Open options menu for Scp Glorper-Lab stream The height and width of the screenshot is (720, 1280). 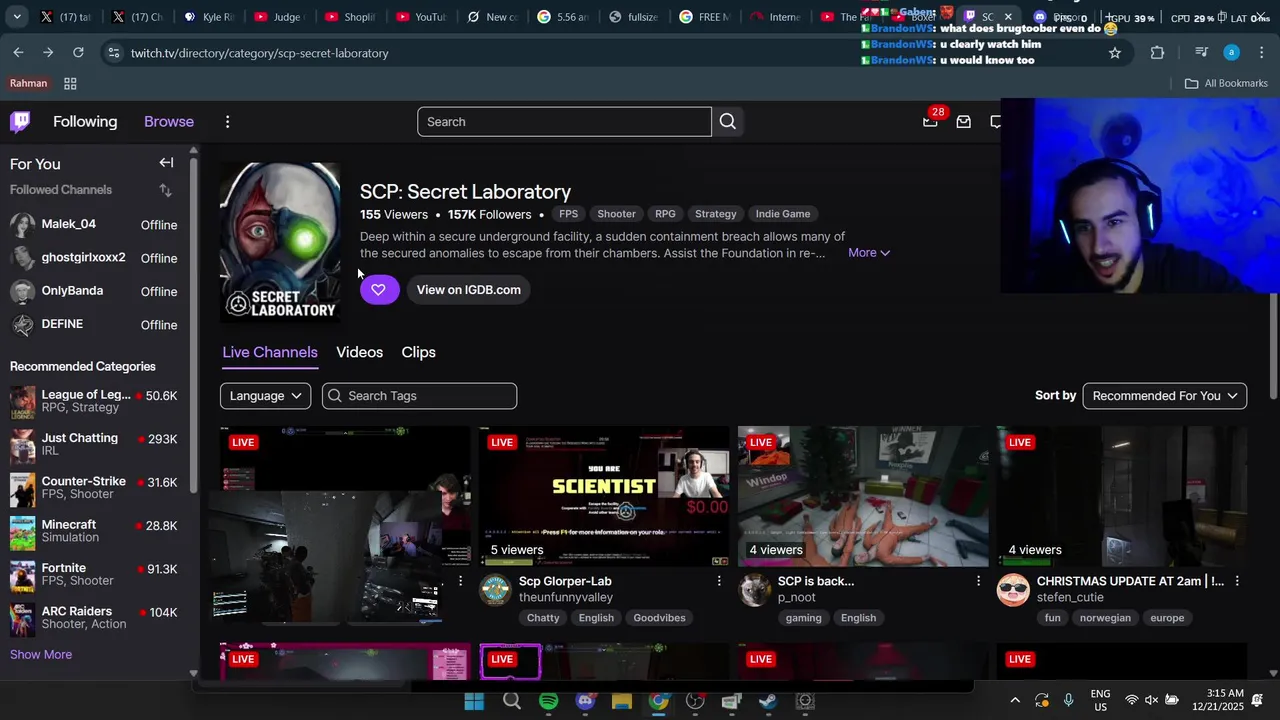[x=718, y=581]
